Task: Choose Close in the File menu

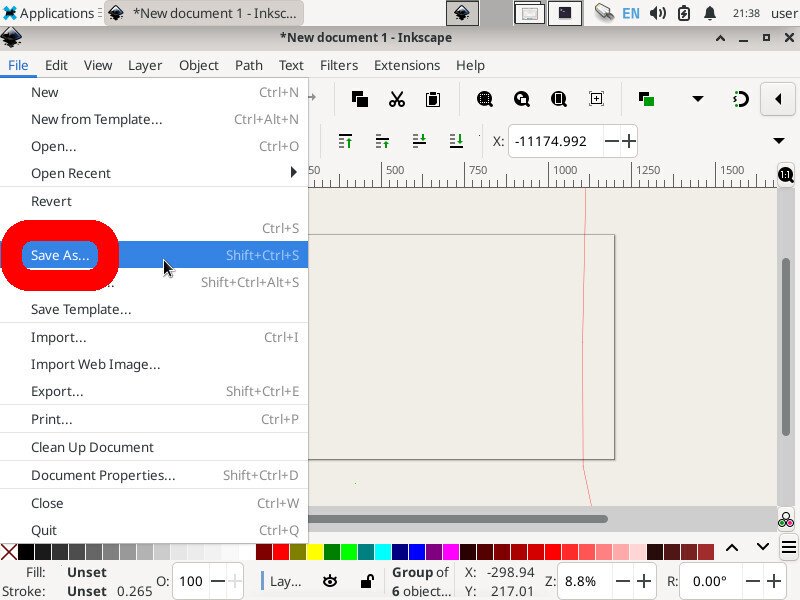Action: (x=154, y=504)
